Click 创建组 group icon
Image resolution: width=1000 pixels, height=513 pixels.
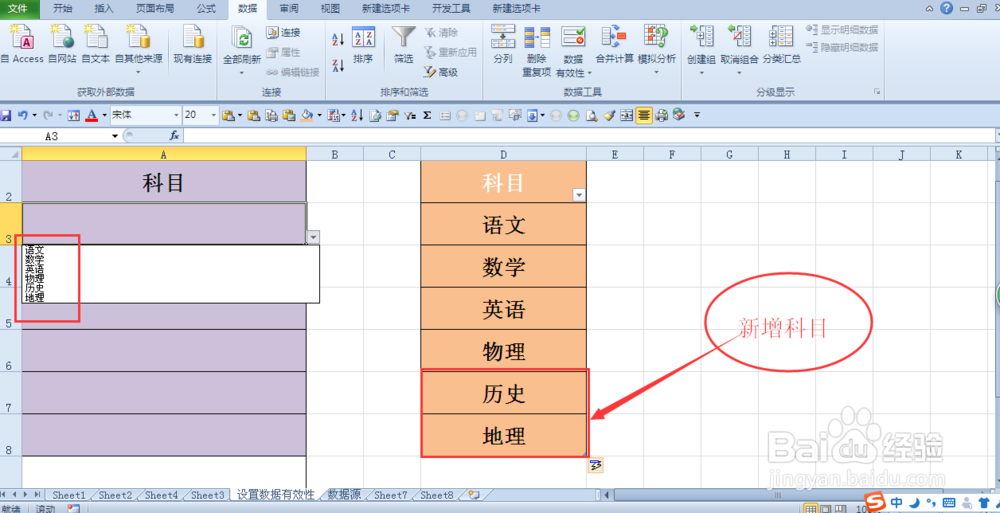click(702, 36)
